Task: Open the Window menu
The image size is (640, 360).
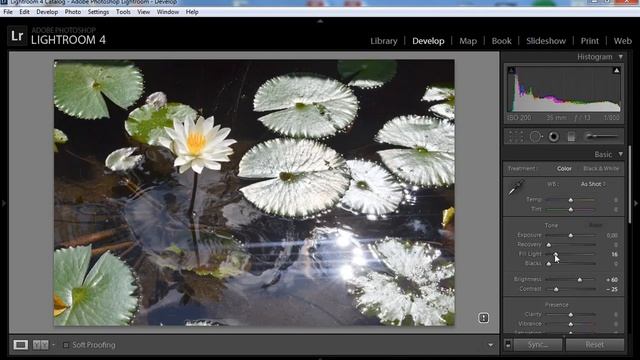Action: tap(168, 12)
